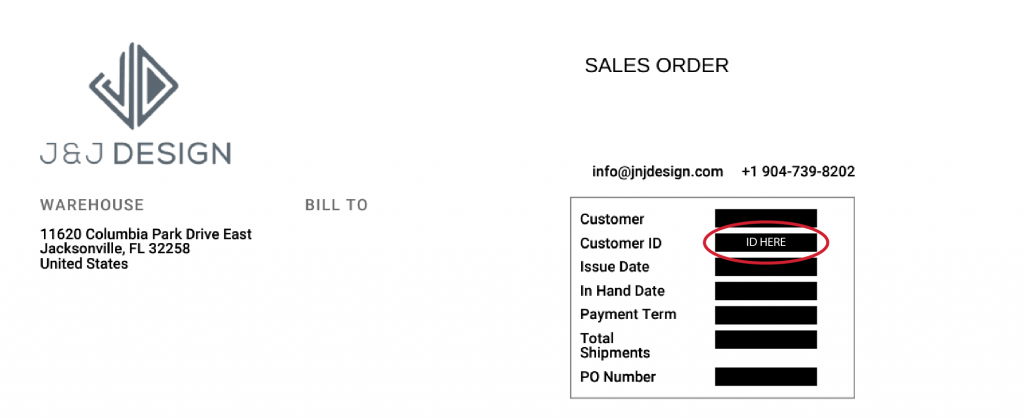1024x418 pixels.
Task: Select the redacted Issue Date field
Action: (766, 267)
